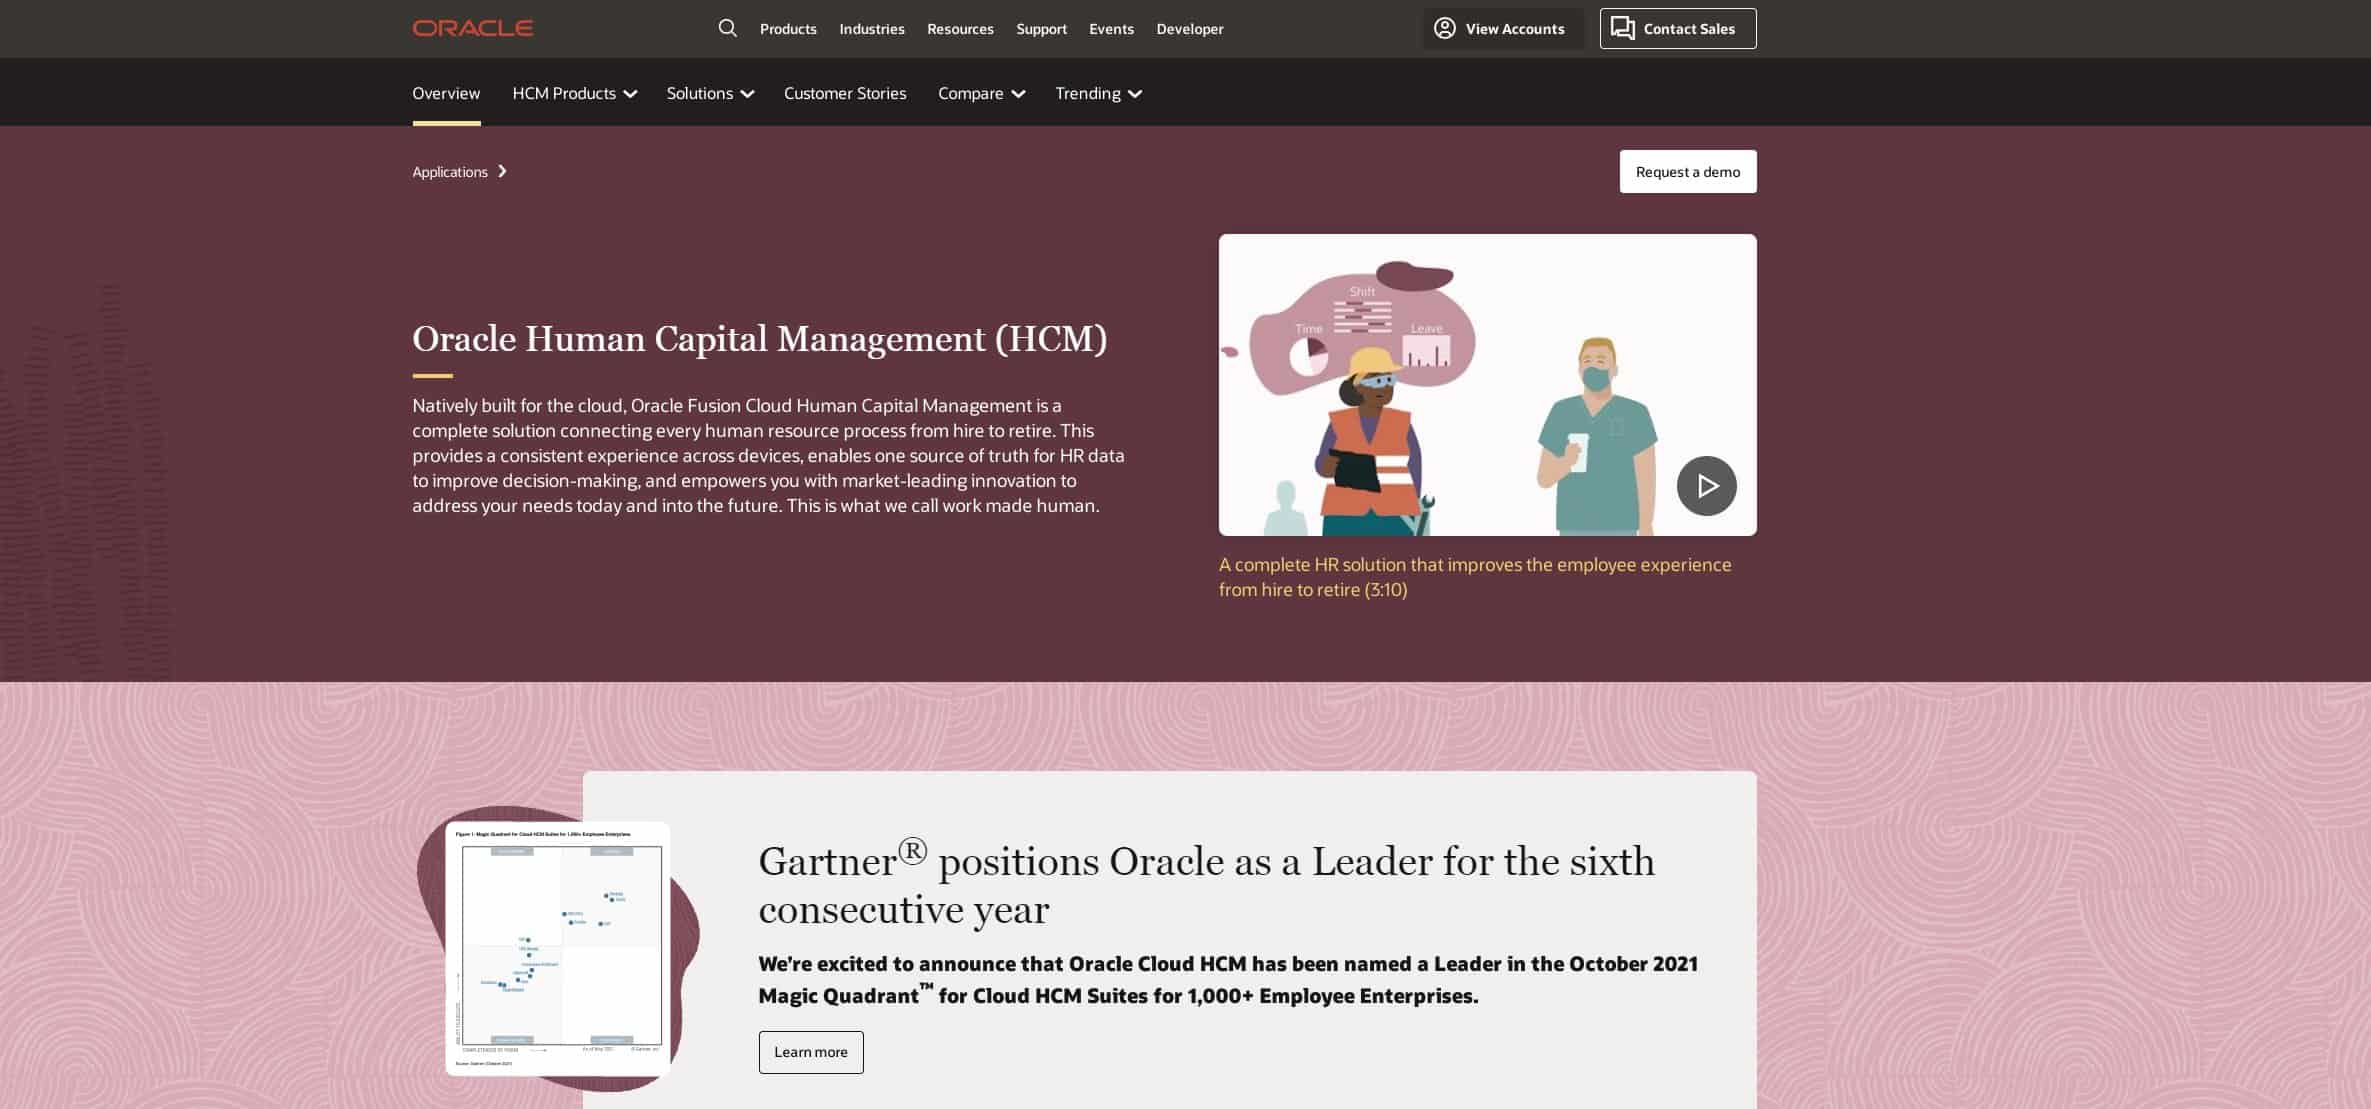Open the search magnifier icon

[727, 28]
